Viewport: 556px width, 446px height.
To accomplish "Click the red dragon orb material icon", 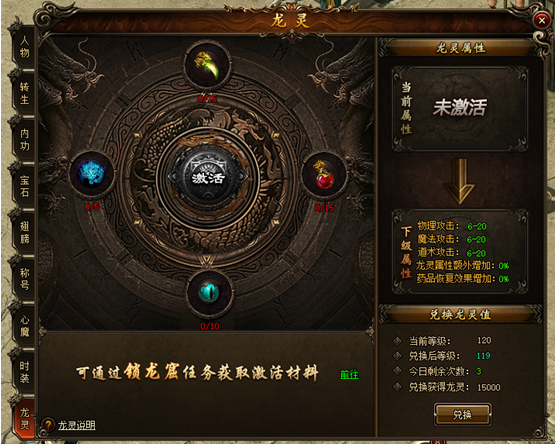I will (324, 174).
